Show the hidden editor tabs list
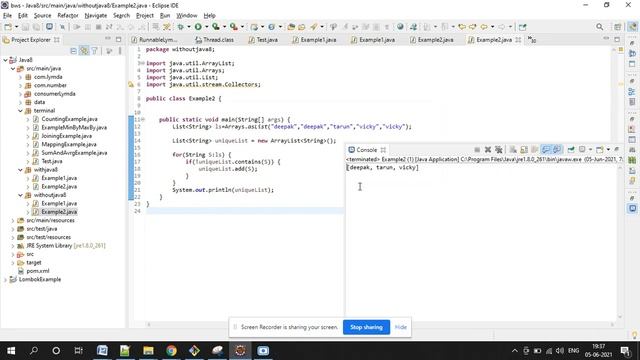The width and height of the screenshot is (640, 360). (532, 40)
